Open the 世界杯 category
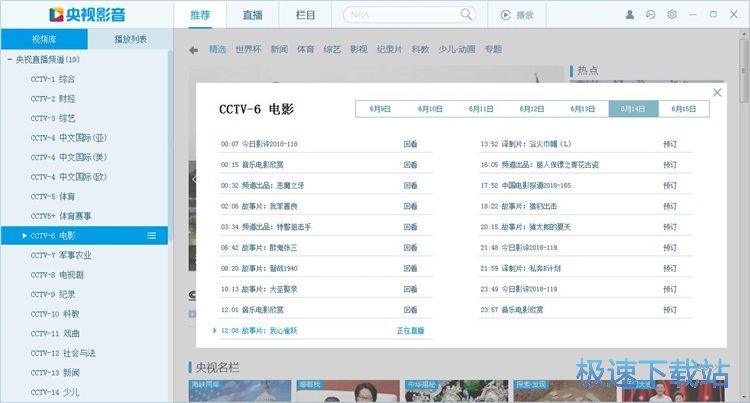750x403 pixels. pyautogui.click(x=248, y=49)
